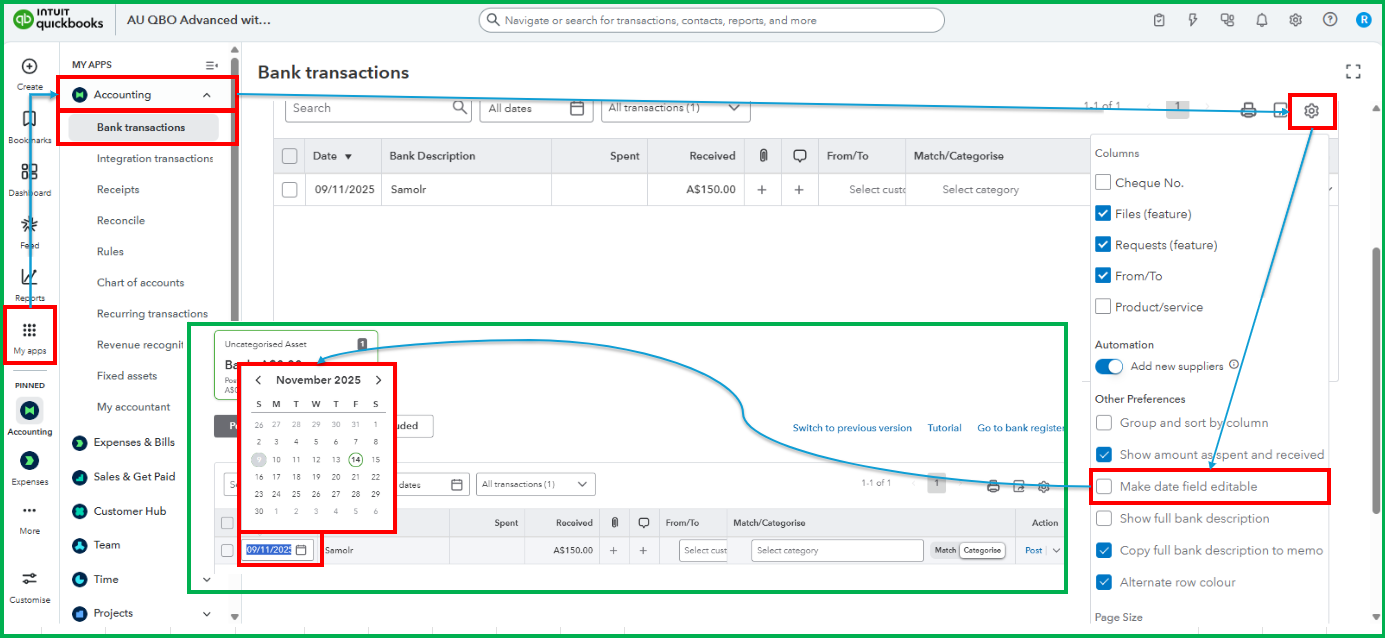The width and height of the screenshot is (1385, 638).
Task: Open the header settings gear icon
Action: coord(1296,20)
